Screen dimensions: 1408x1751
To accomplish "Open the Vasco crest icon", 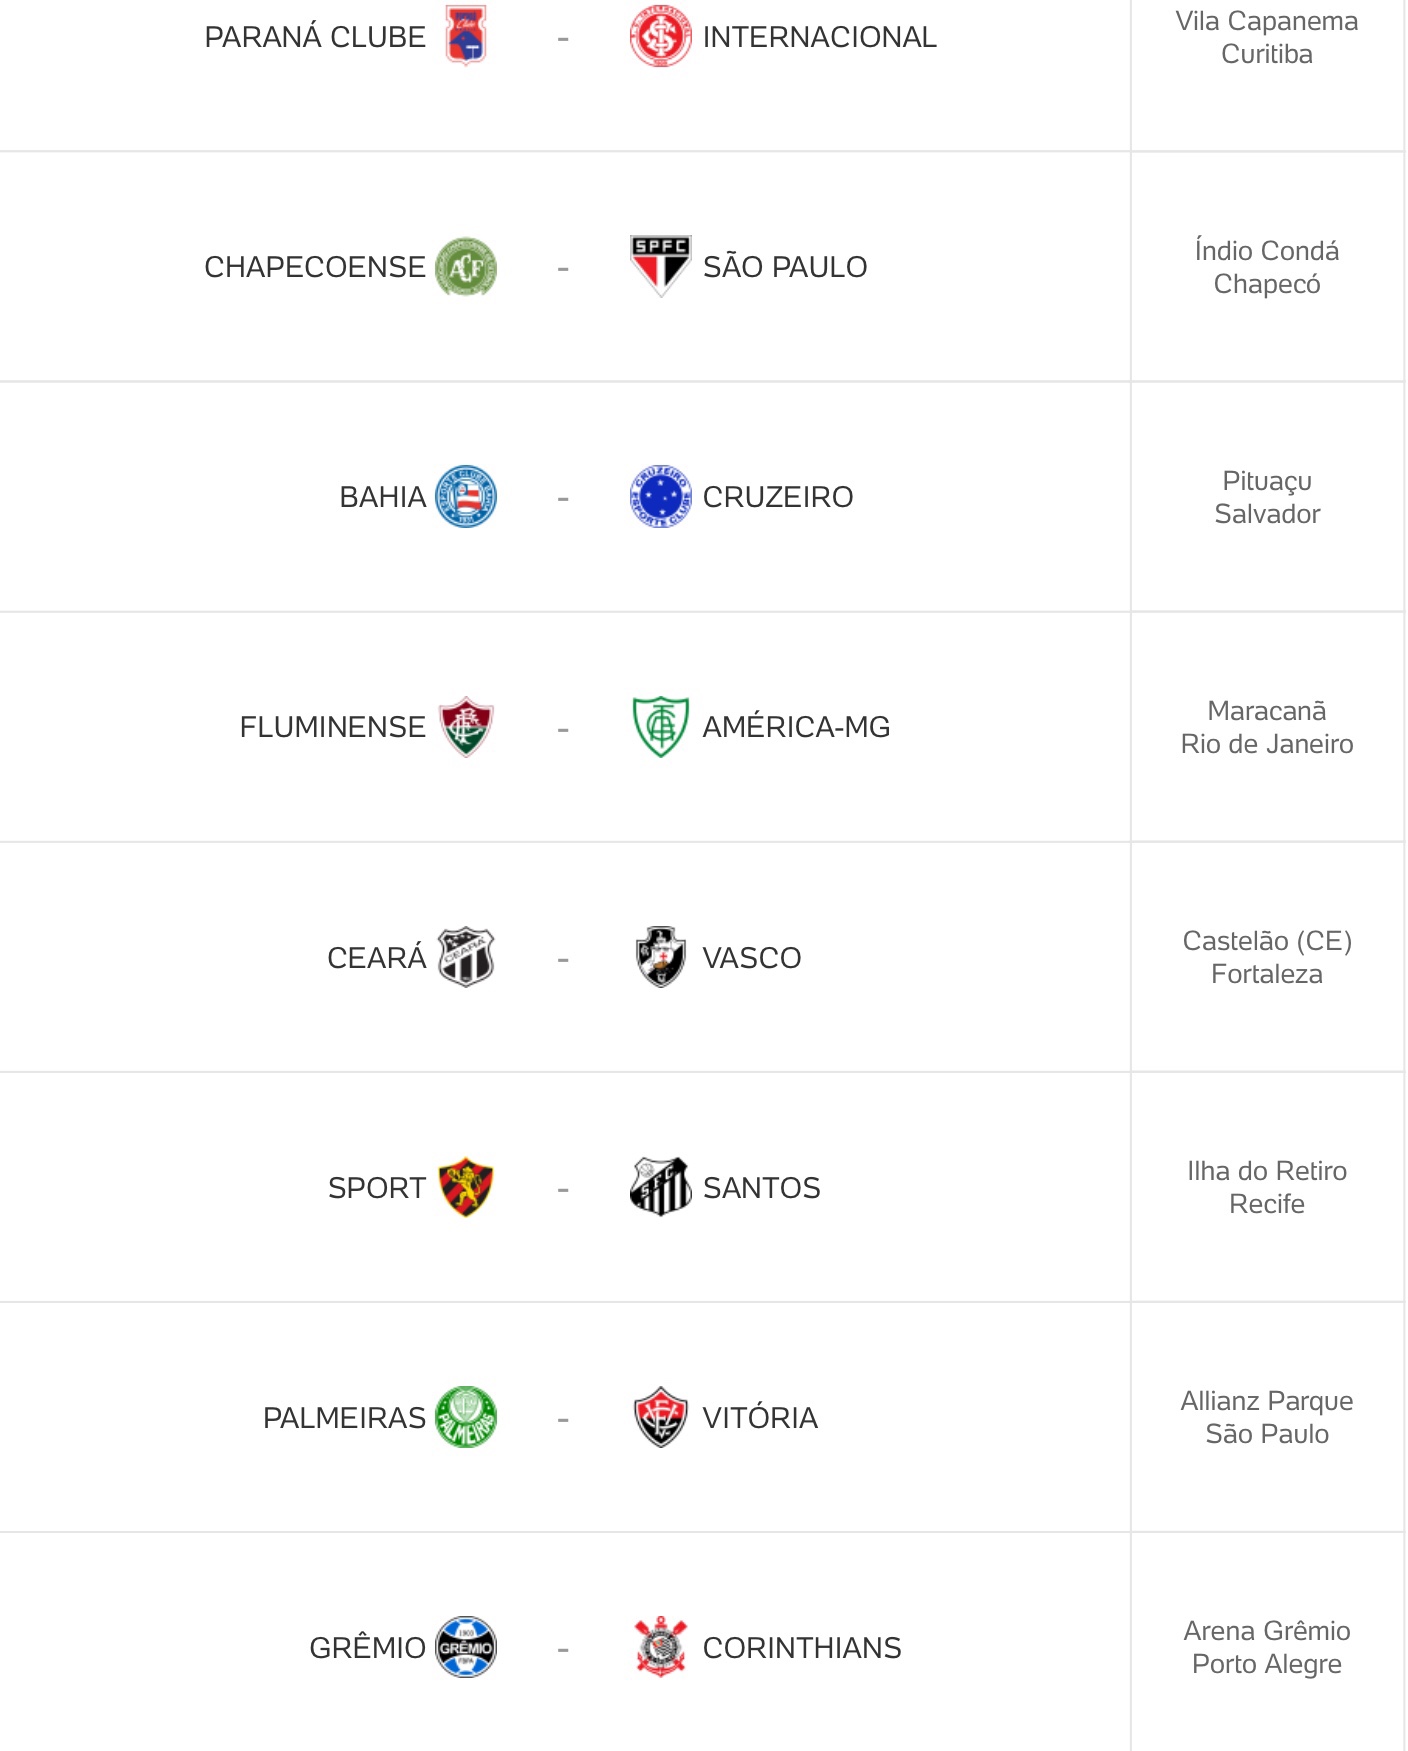I will pyautogui.click(x=661, y=957).
